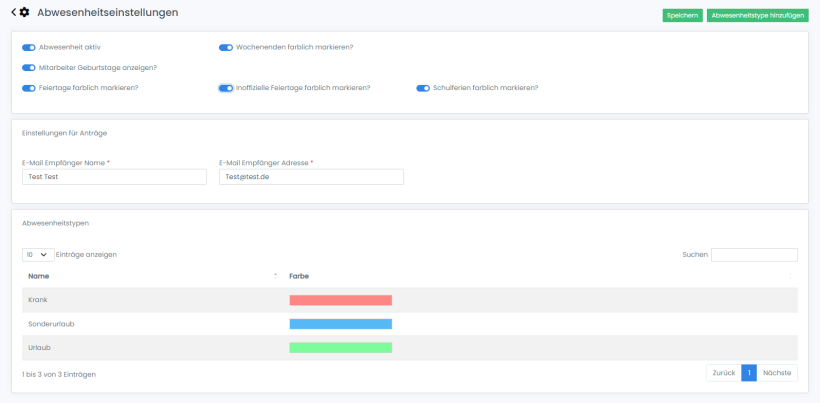
Task: Disable Wochenenden farblich markieren switch
Action: (x=226, y=47)
